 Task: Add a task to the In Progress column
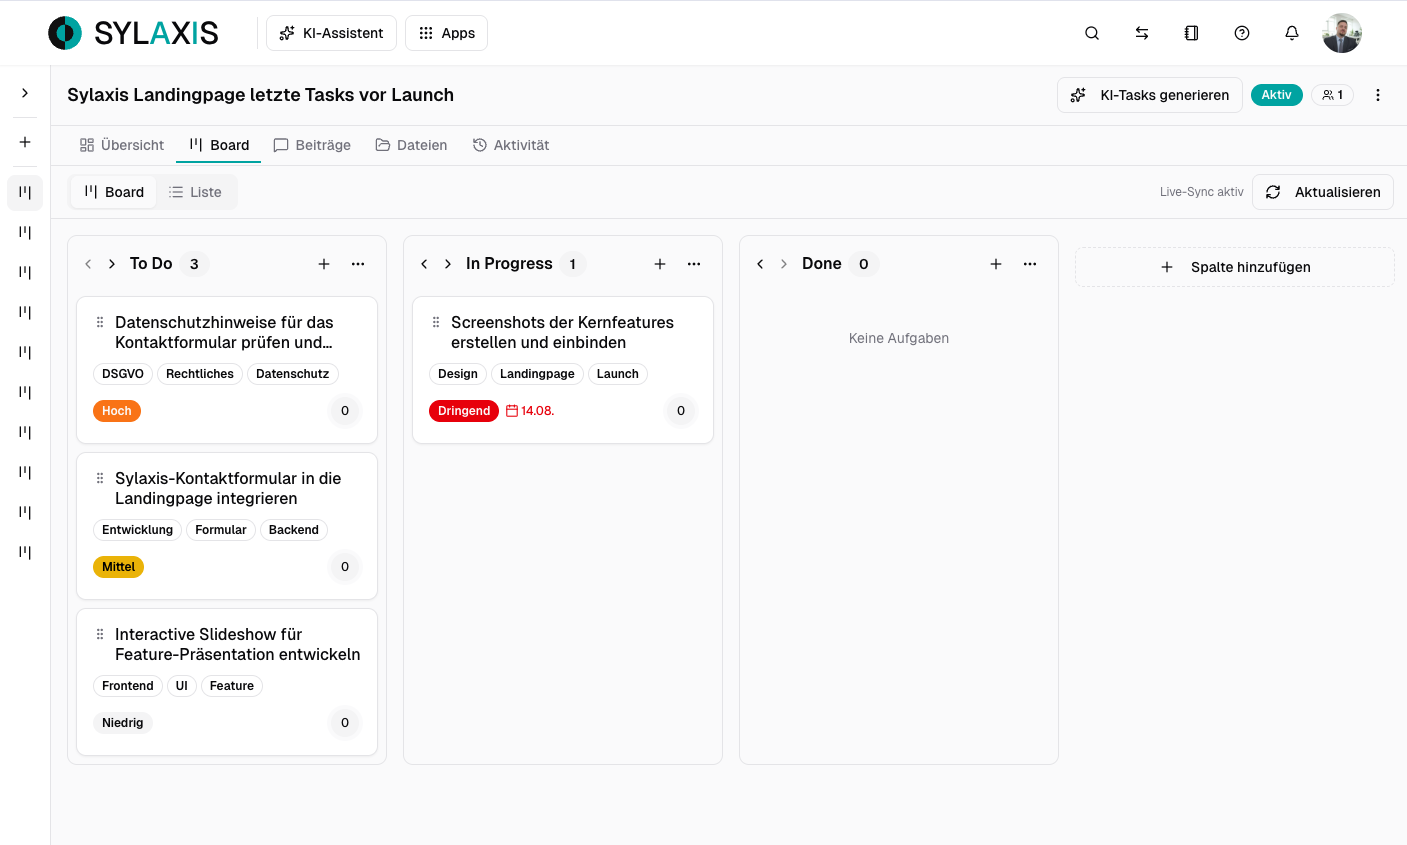(x=660, y=264)
